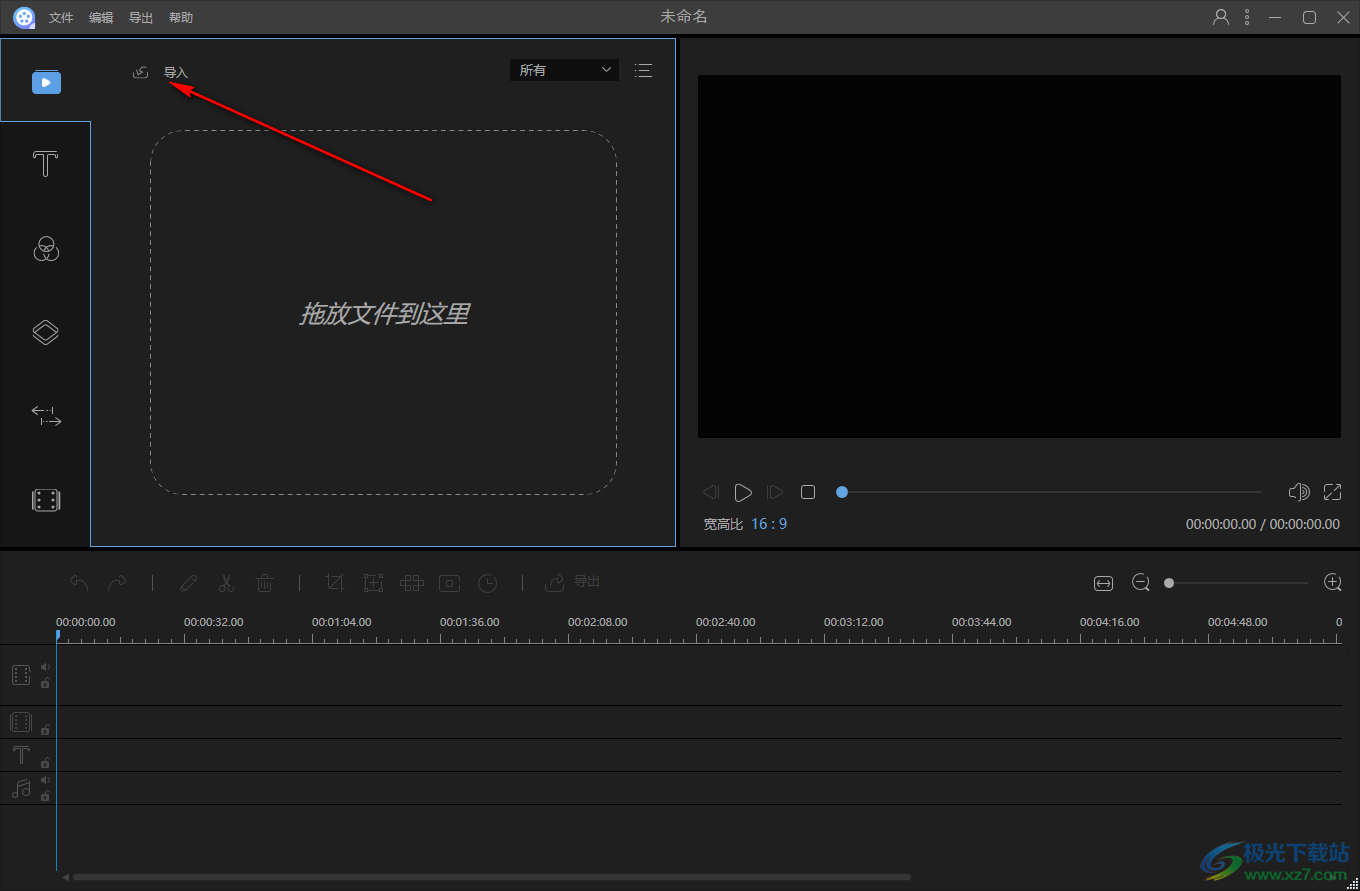Toggle the media list view icon

pos(643,70)
